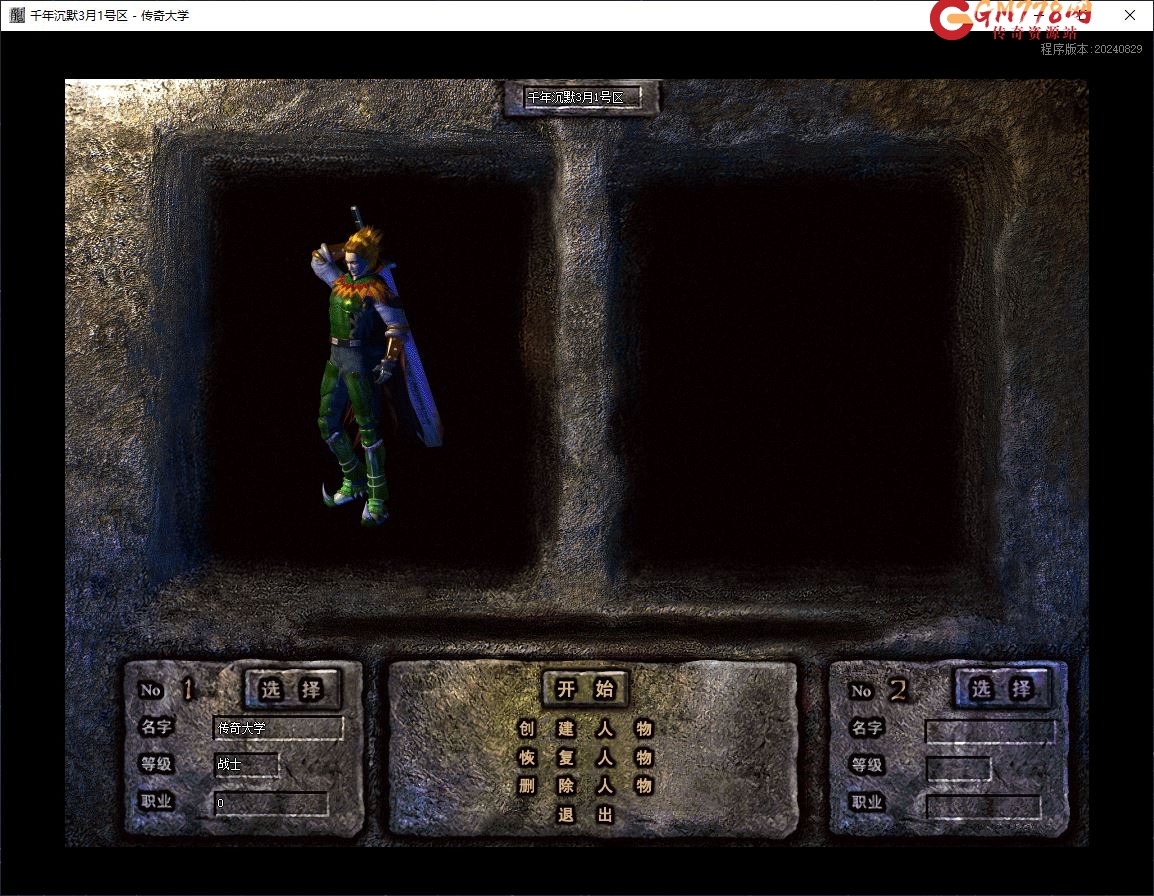
Task: Choose 创建人物 to create a character
Action: pos(585,729)
